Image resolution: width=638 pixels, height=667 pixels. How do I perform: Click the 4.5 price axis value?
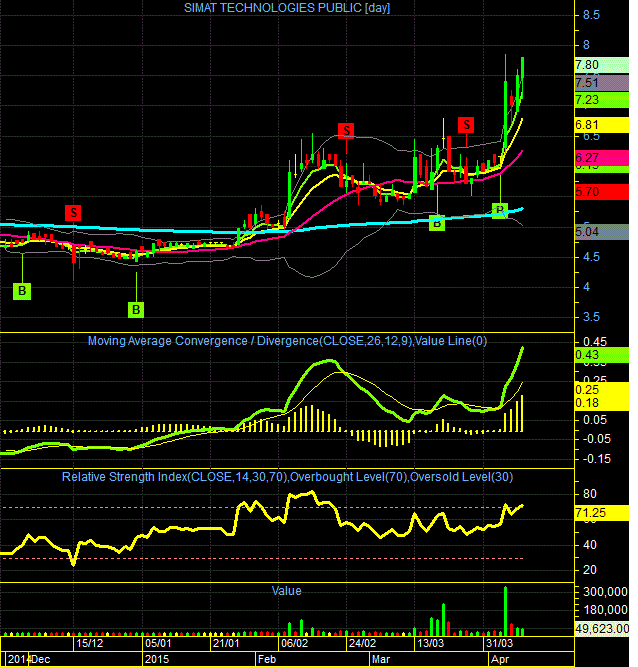[x=591, y=257]
